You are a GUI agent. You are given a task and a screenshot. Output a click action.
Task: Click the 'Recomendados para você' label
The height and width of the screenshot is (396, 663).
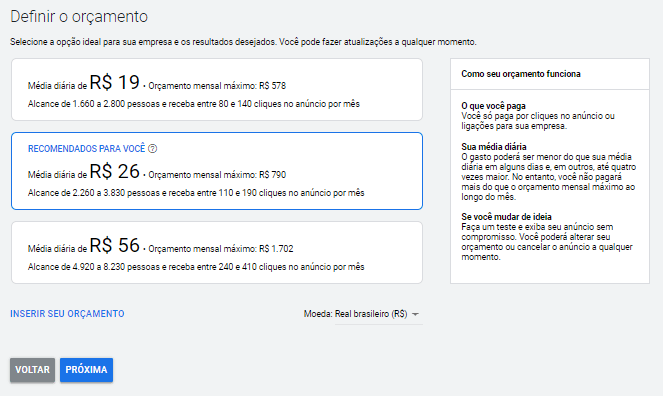tap(86, 148)
